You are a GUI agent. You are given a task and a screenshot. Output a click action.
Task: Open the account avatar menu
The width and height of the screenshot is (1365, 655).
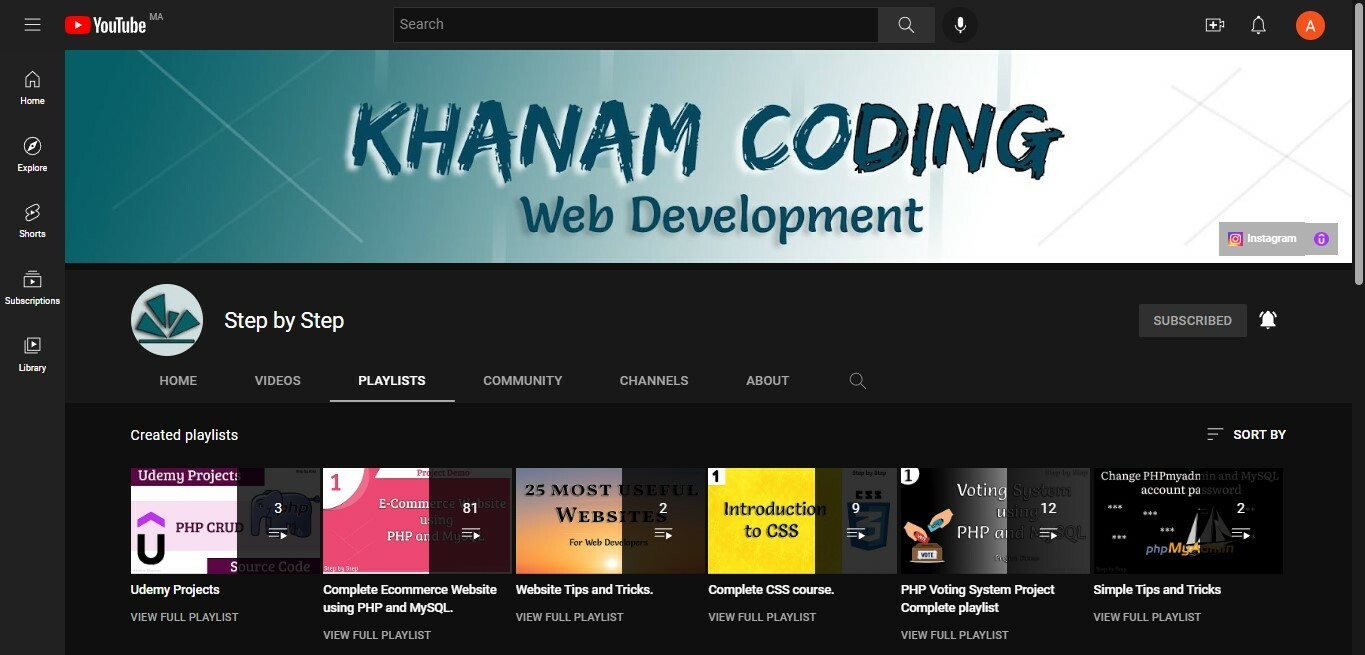point(1310,25)
